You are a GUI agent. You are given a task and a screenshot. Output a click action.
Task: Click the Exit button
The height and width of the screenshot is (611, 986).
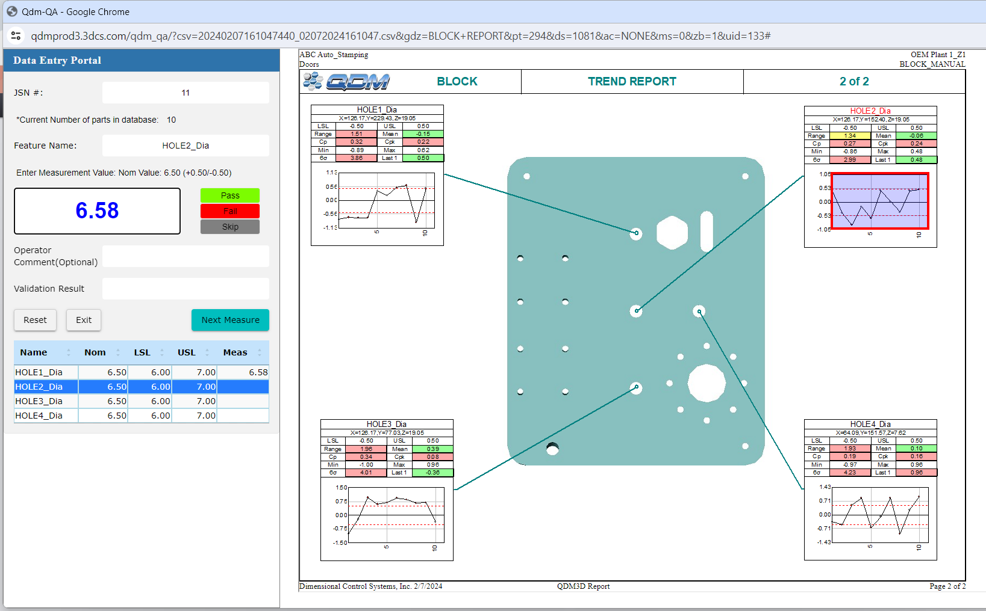pos(84,320)
